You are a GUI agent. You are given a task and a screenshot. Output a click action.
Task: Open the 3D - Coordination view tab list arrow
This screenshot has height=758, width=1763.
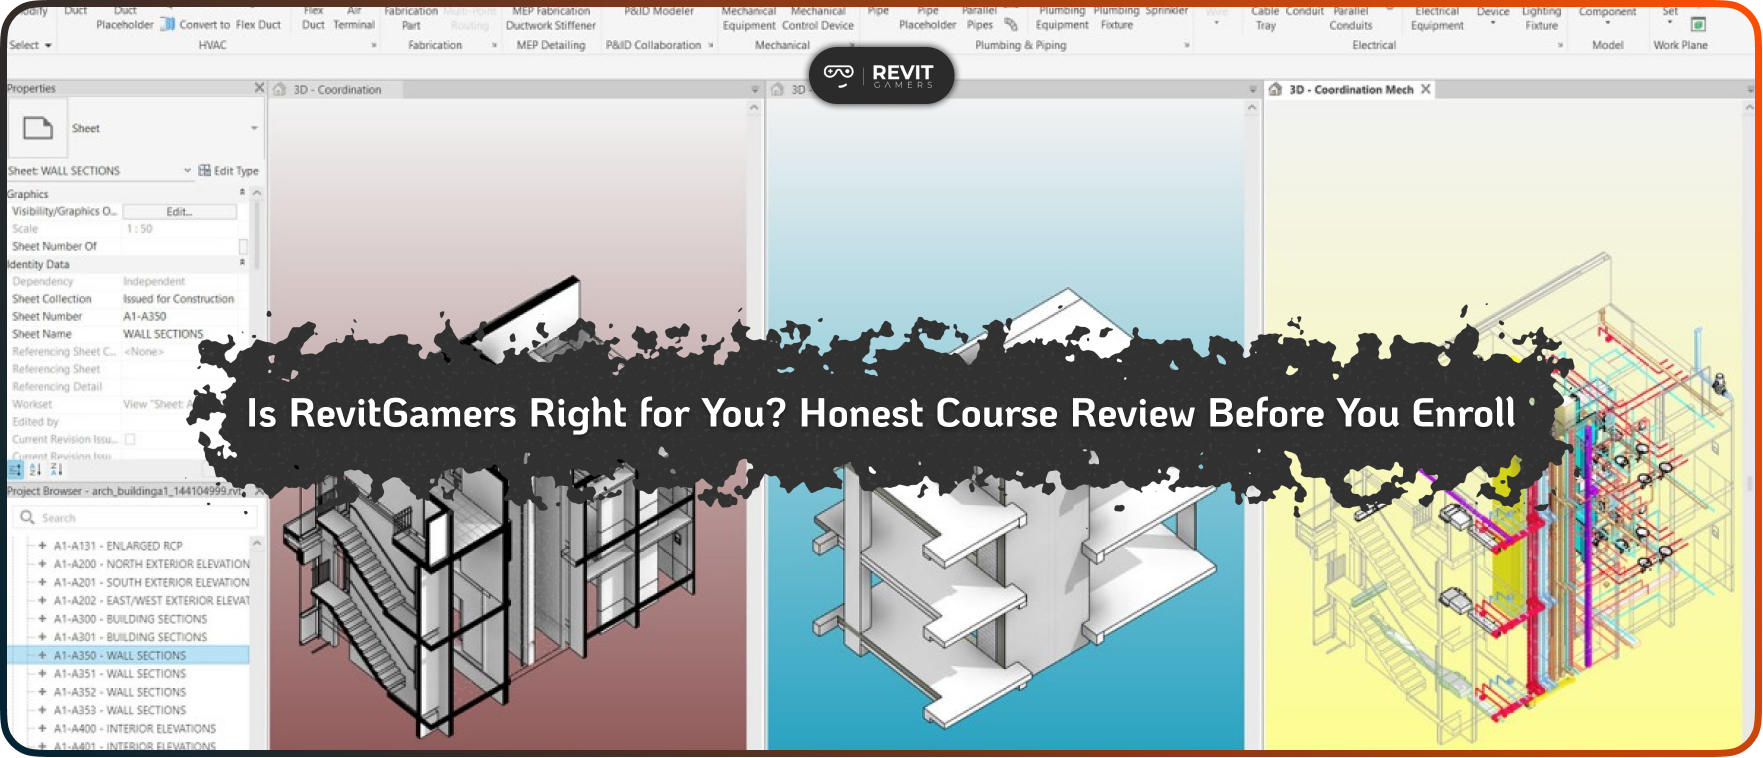[x=755, y=90]
